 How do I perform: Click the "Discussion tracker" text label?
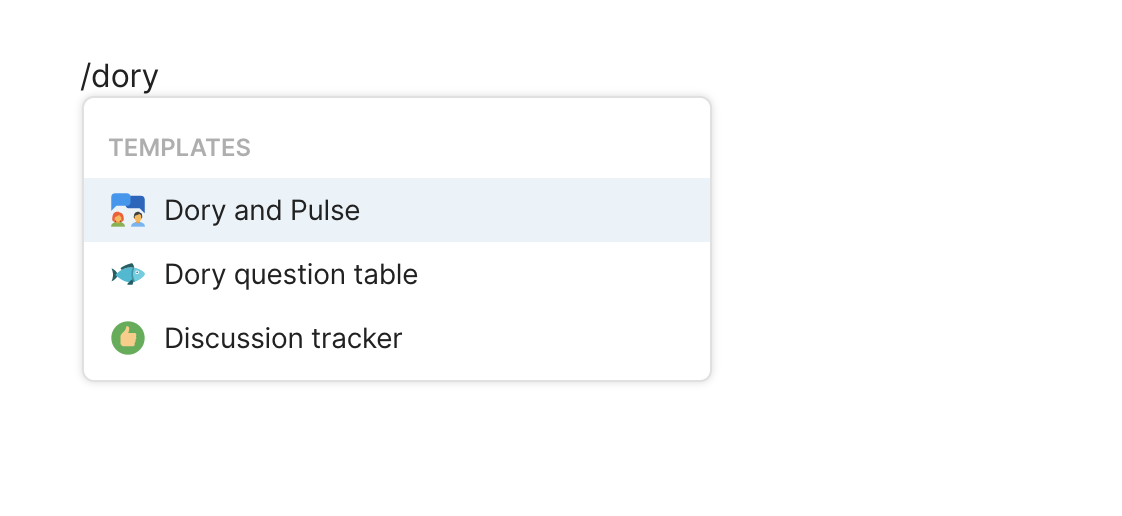283,338
